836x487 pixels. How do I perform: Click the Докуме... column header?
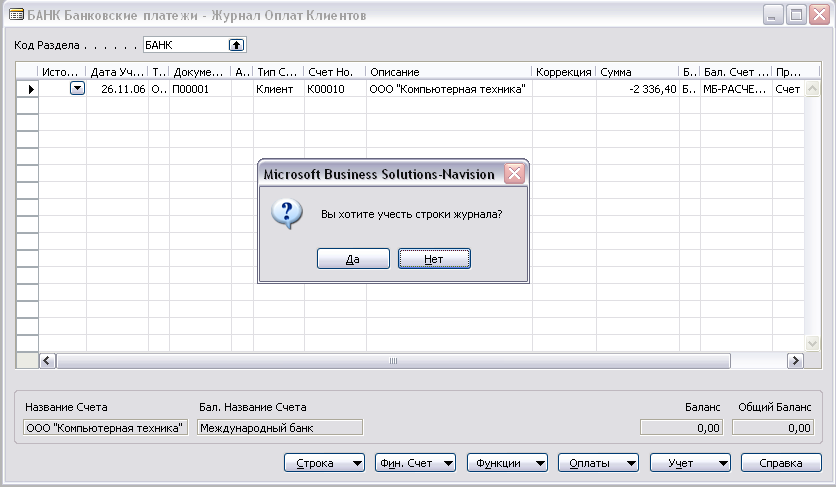[x=200, y=72]
